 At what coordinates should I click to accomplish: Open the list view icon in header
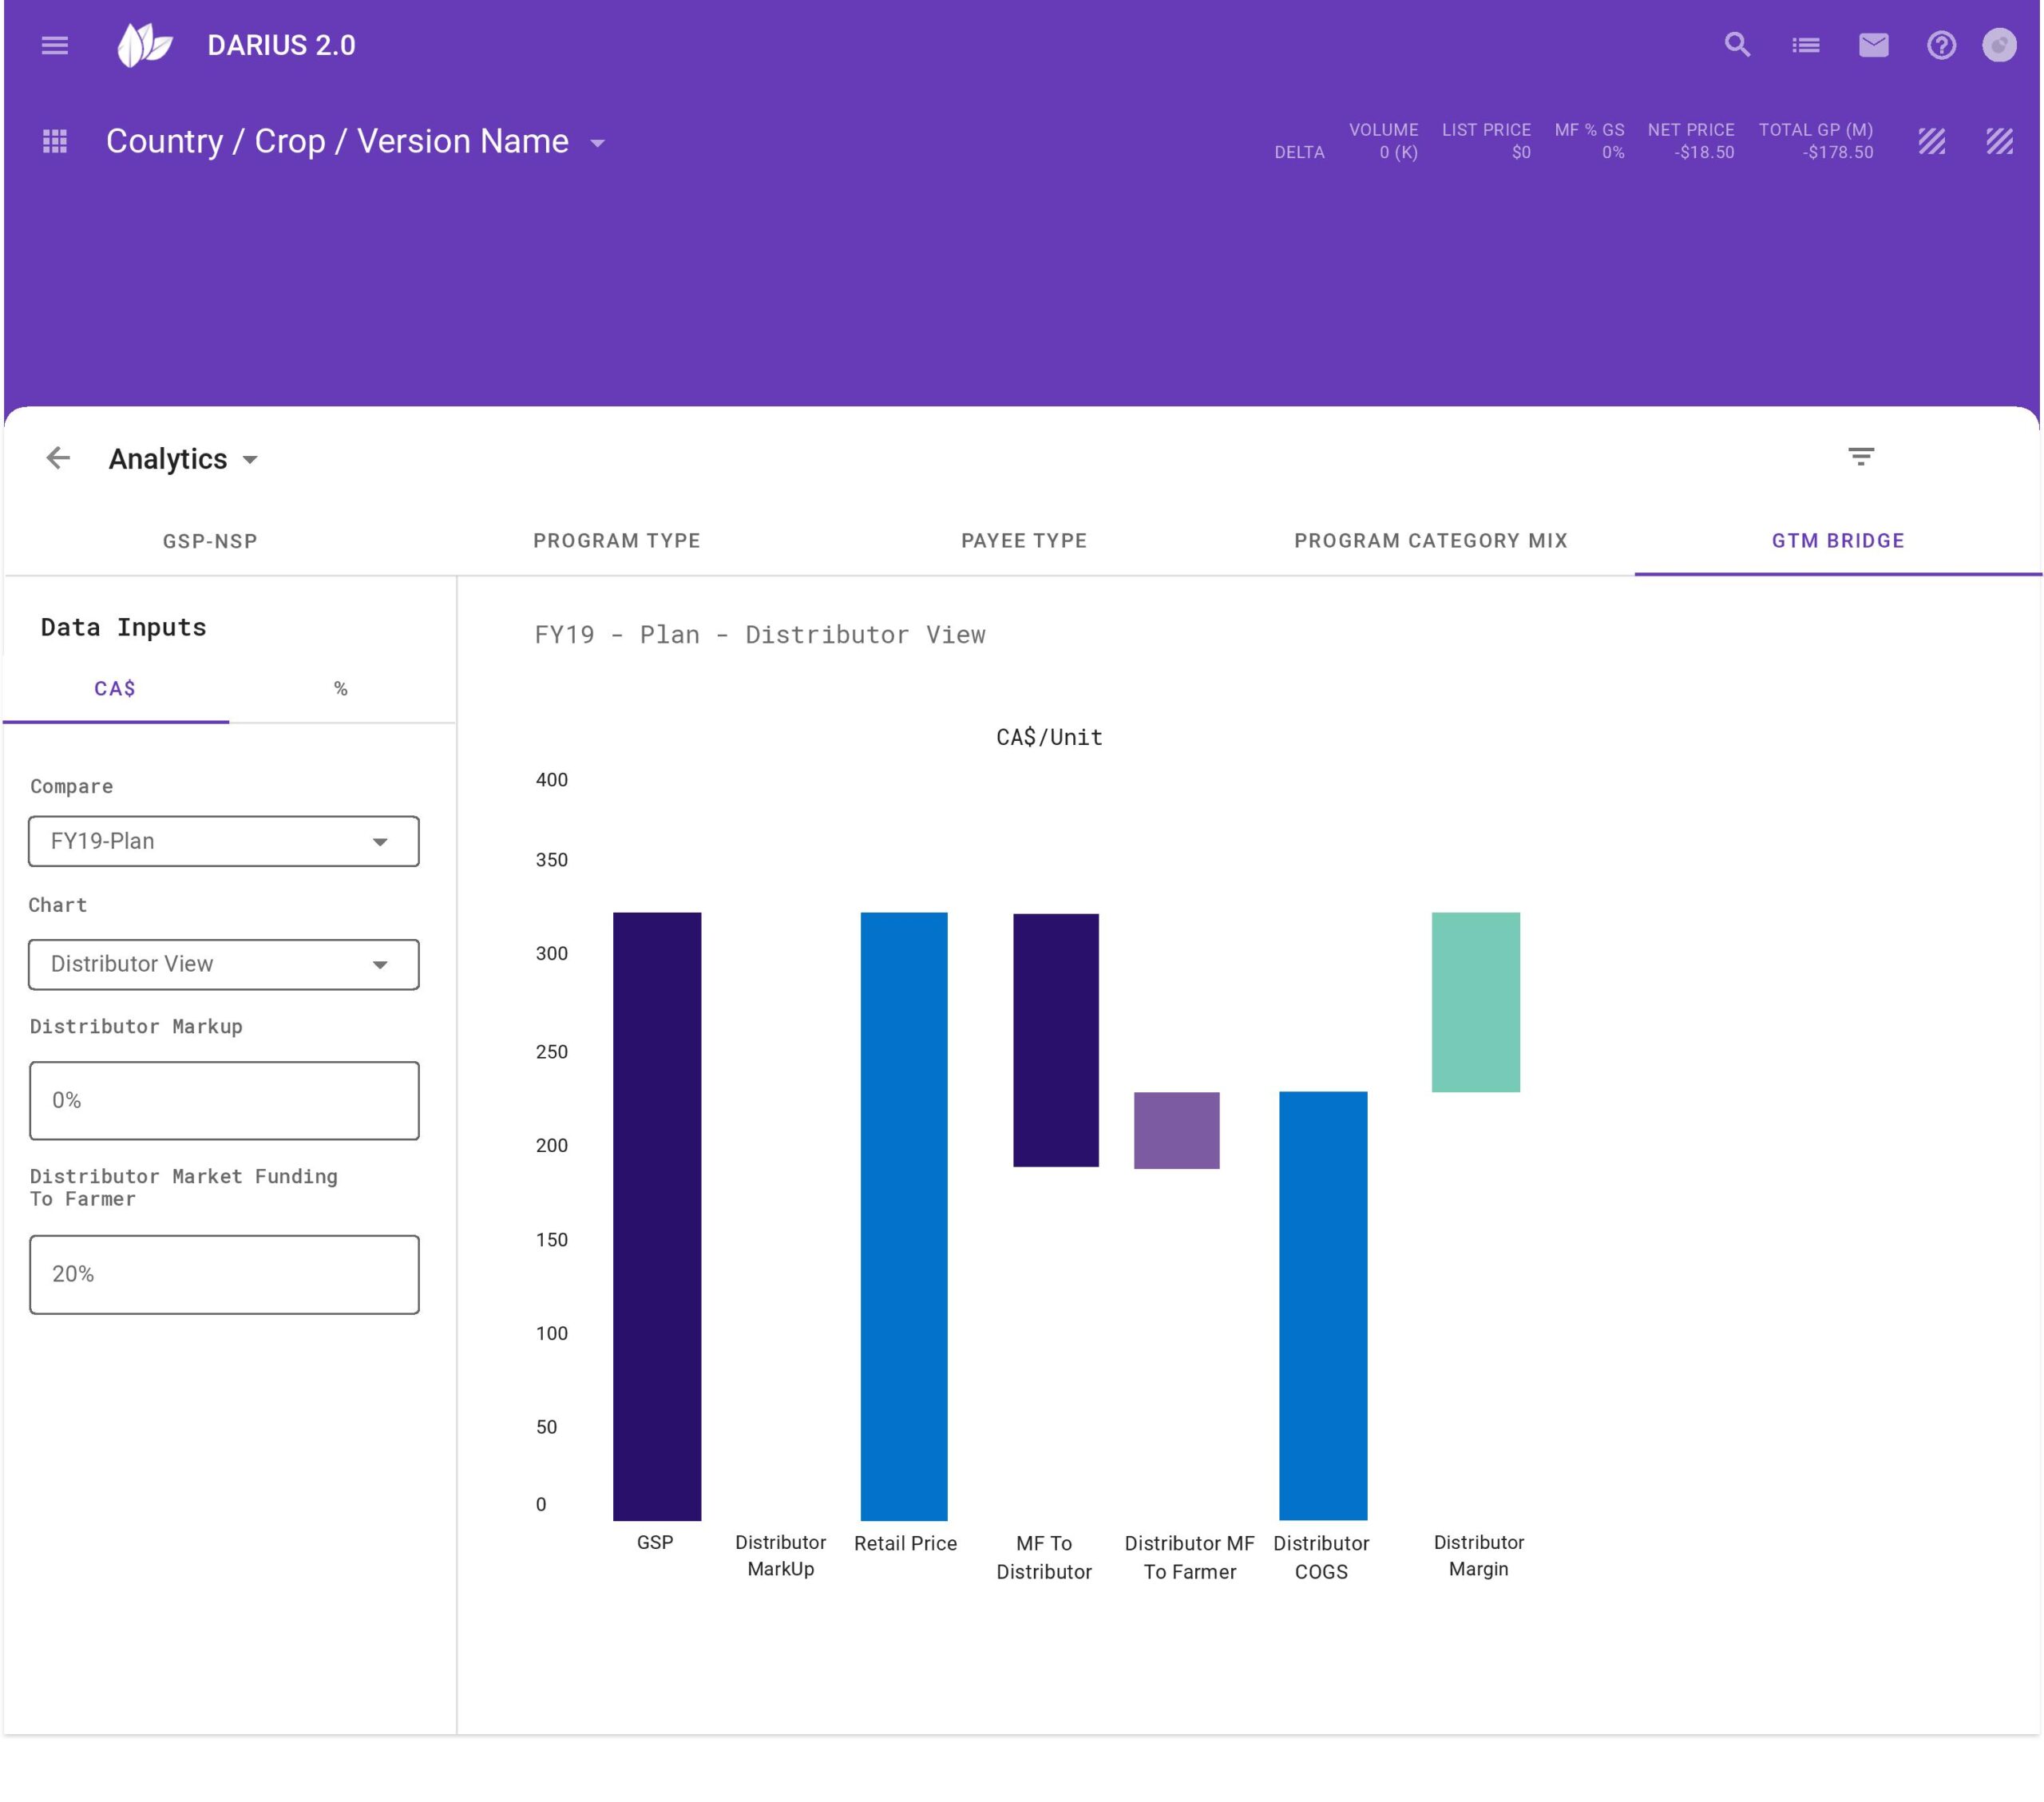pos(1805,45)
